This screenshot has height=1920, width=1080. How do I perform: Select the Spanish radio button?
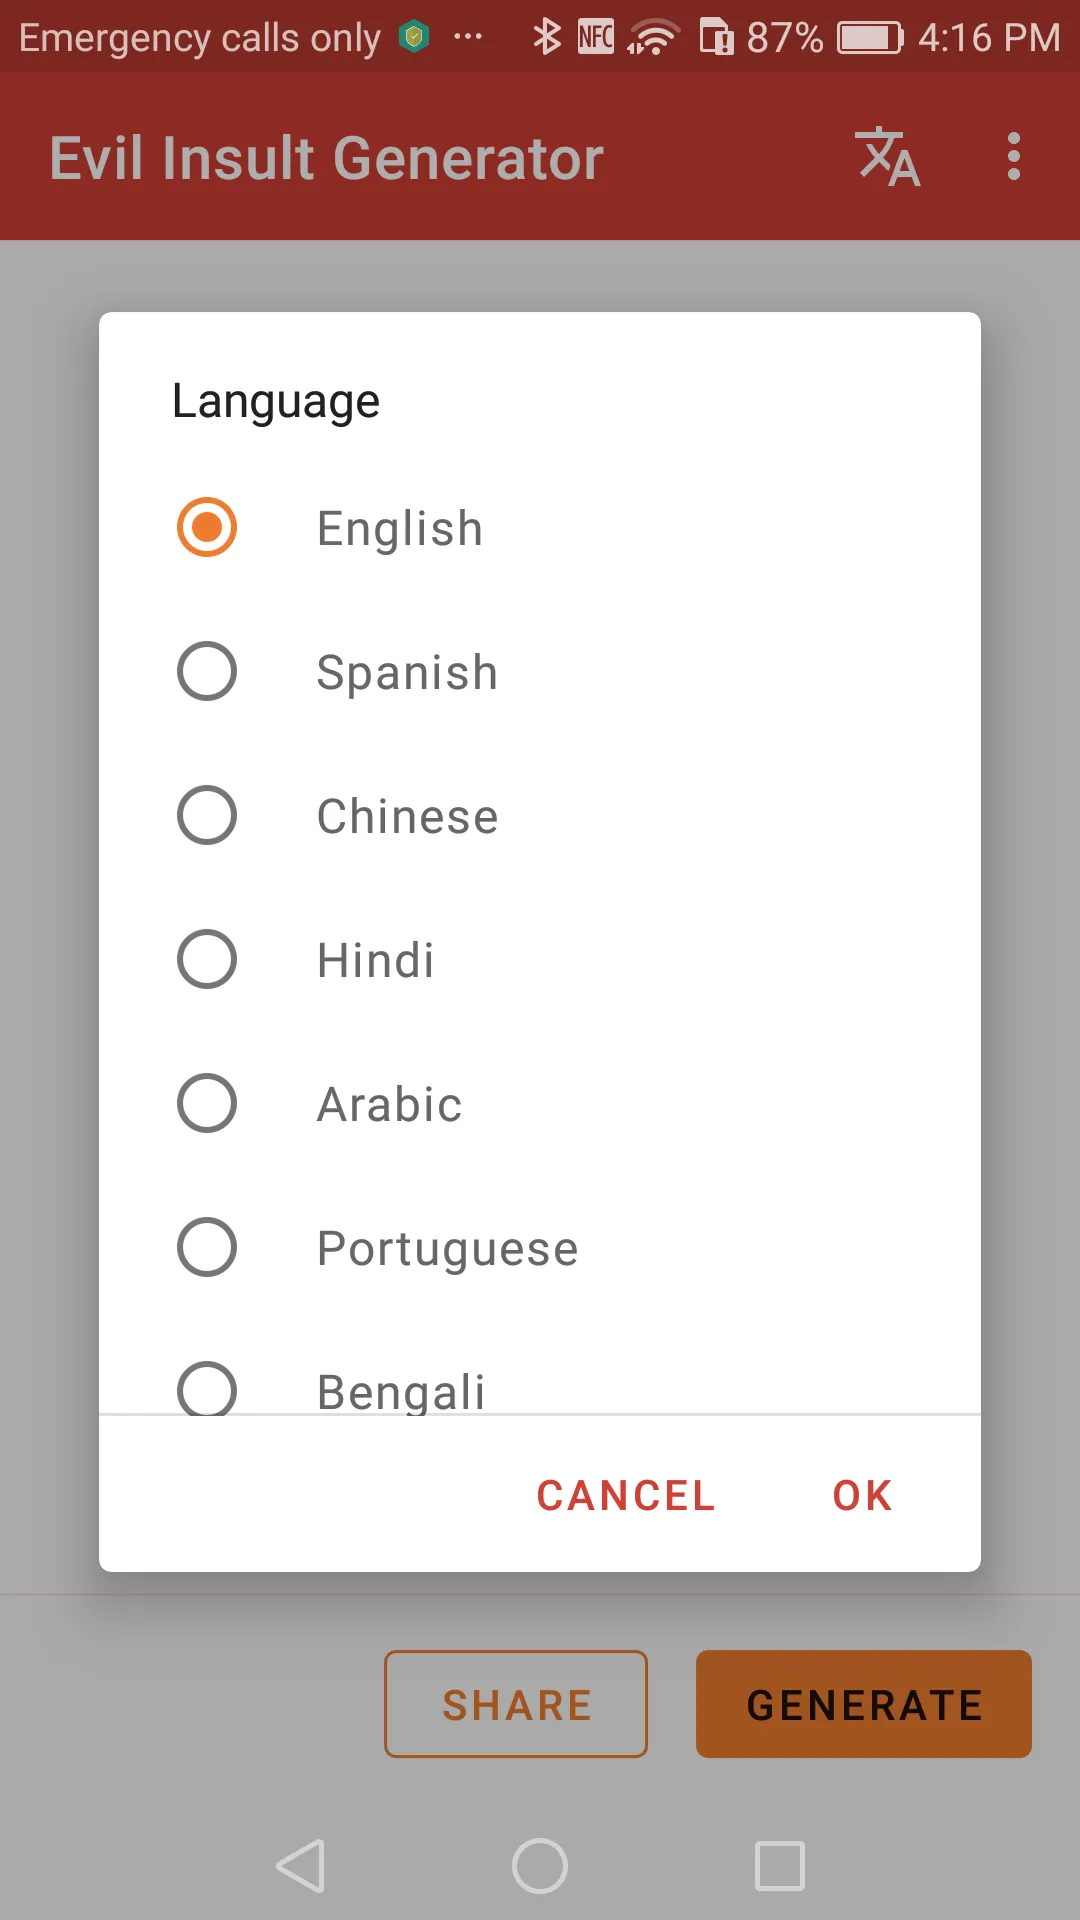point(207,671)
